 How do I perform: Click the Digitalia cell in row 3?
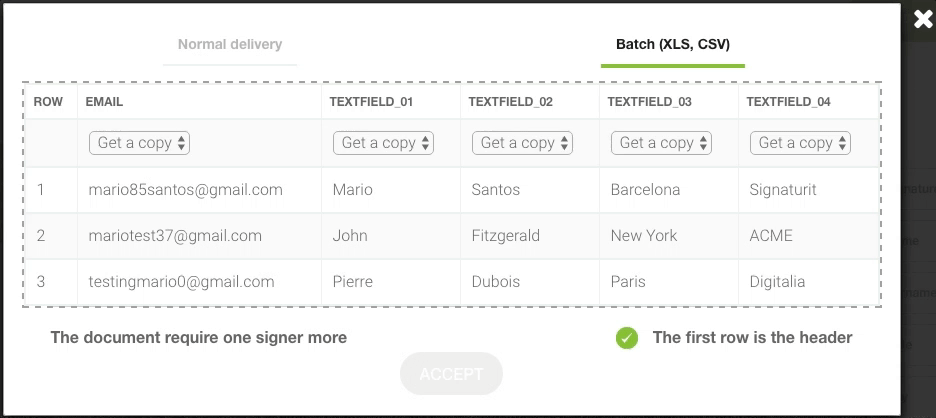click(808, 282)
